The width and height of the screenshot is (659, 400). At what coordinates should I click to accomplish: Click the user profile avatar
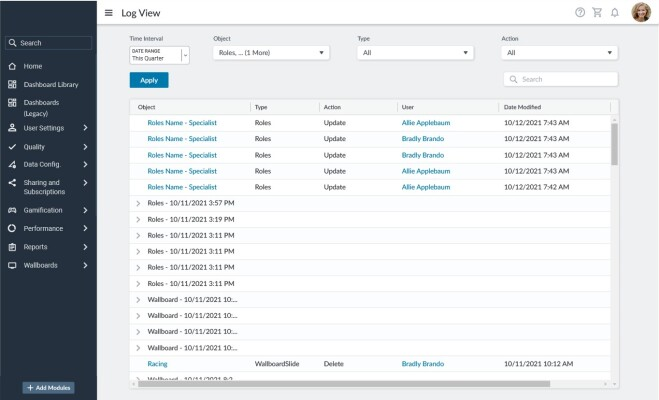pyautogui.click(x=641, y=12)
